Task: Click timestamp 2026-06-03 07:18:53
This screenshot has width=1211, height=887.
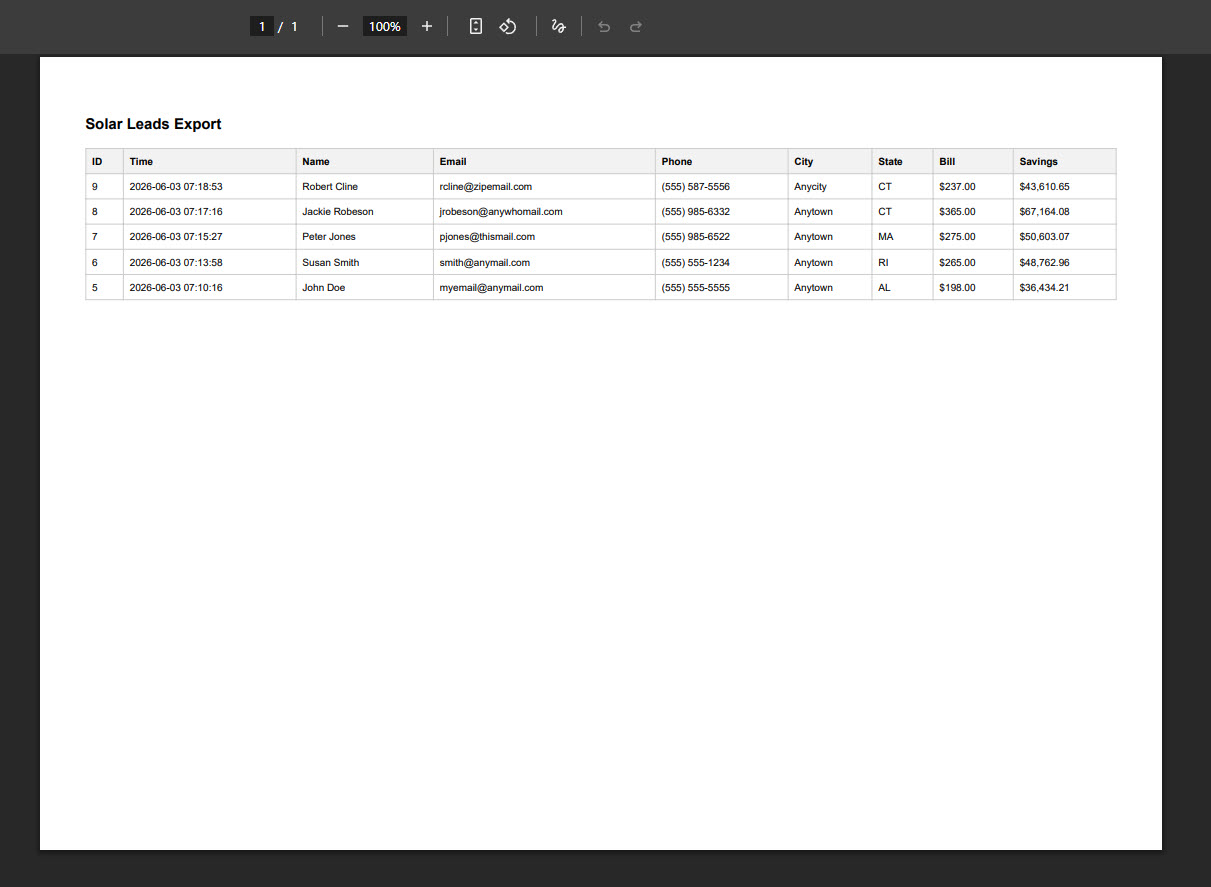Action: tap(176, 186)
